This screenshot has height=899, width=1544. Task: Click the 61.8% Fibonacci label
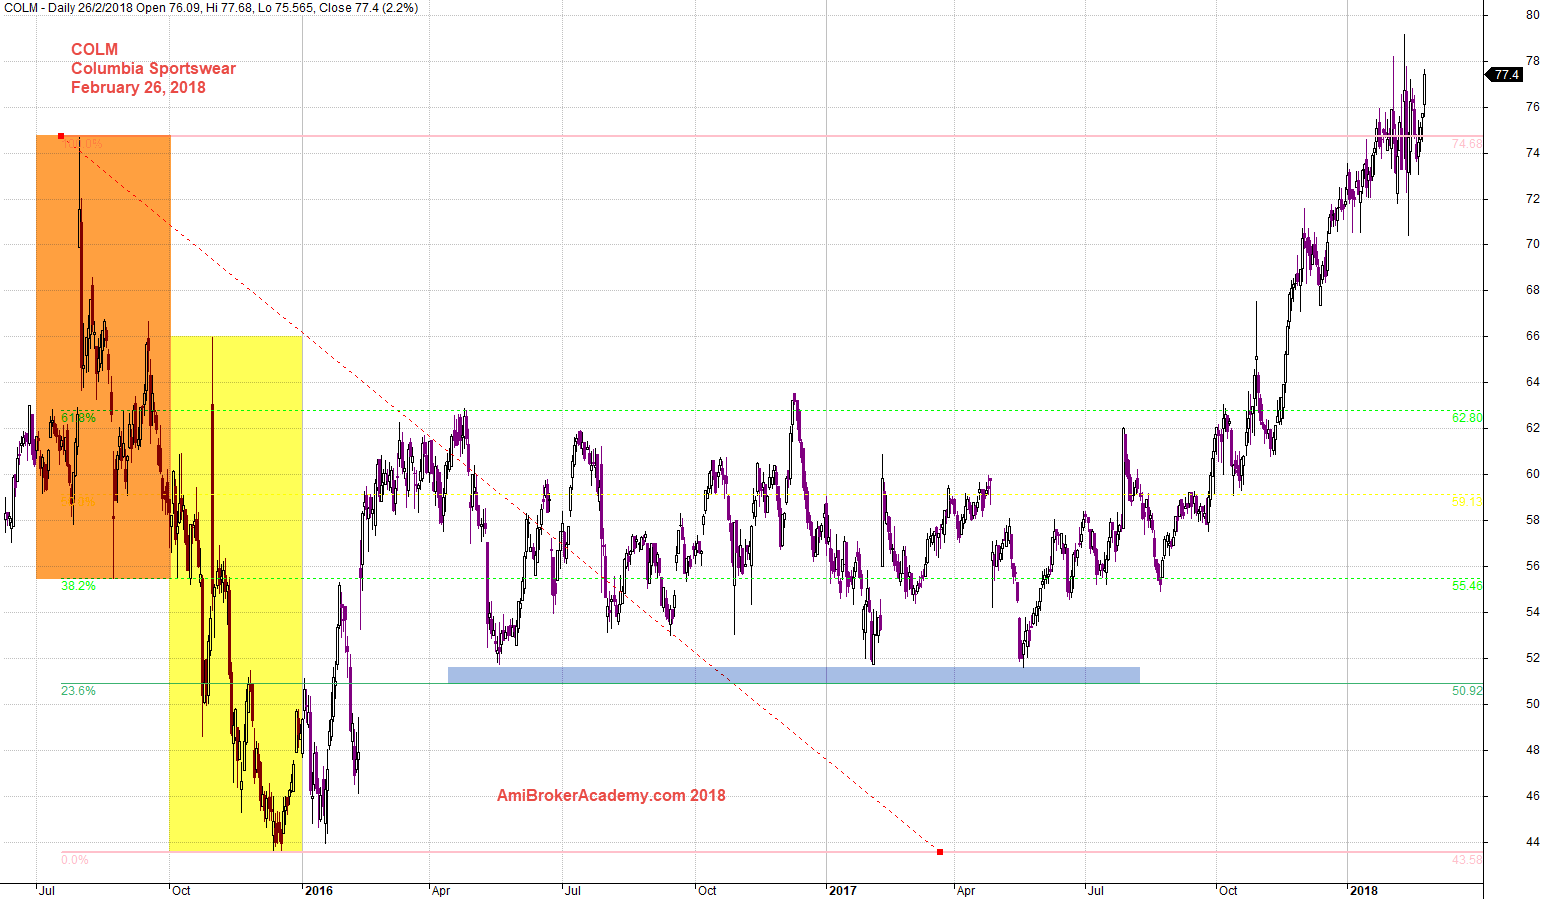[x=78, y=417]
